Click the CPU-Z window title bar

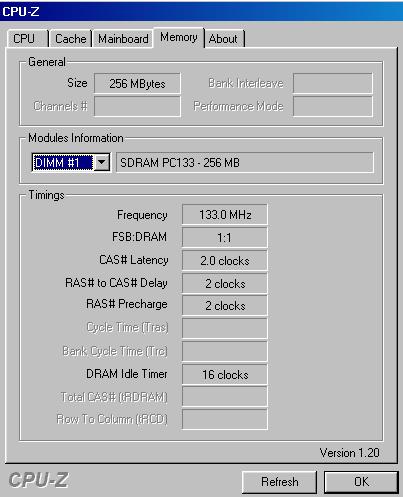click(x=201, y=11)
